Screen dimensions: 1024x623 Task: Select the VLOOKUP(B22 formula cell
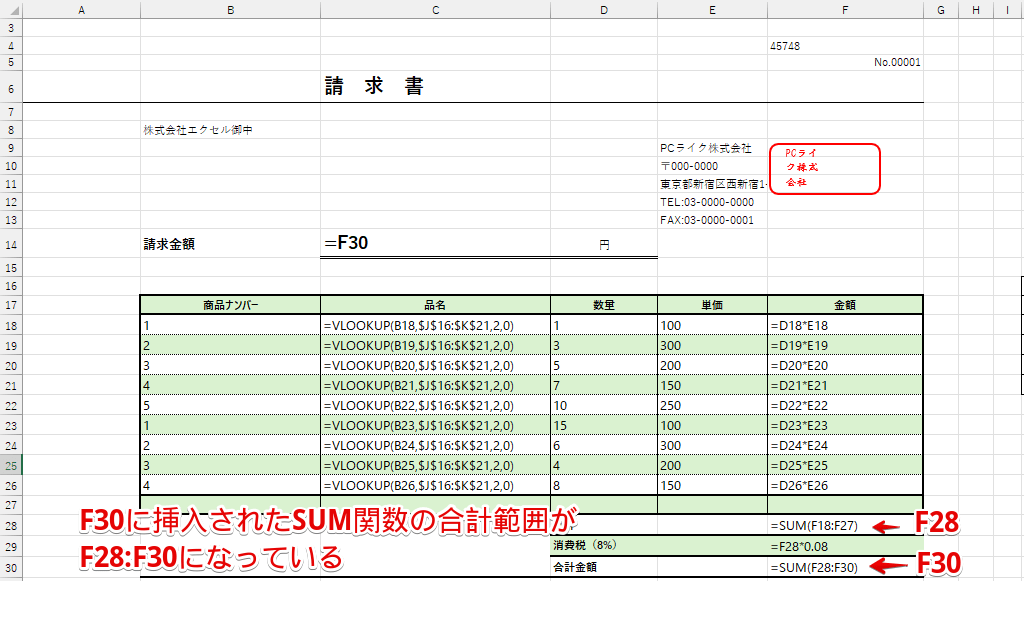pos(435,406)
